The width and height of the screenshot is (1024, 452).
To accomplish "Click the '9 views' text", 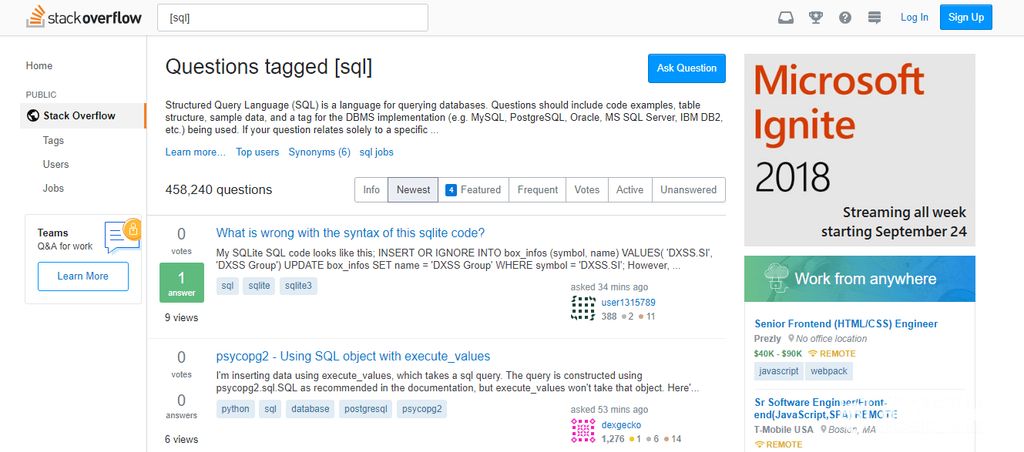I will 182,317.
